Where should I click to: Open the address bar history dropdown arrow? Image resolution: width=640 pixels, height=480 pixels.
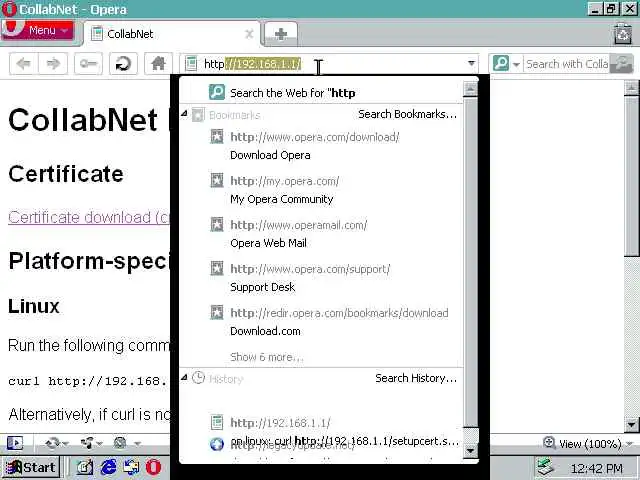[x=471, y=64]
